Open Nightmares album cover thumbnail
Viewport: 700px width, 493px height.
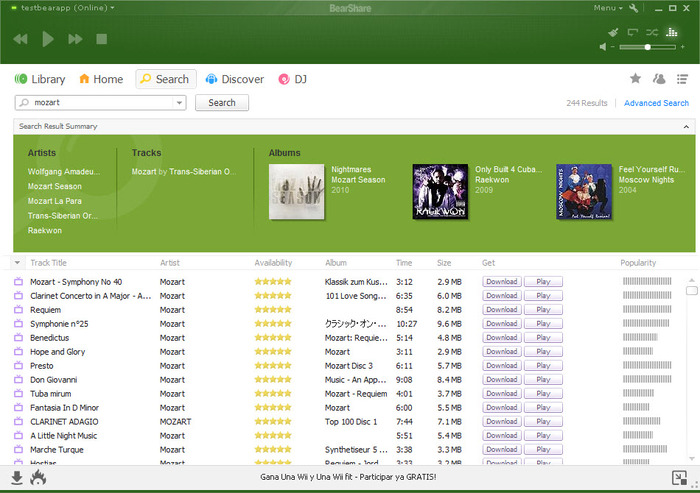click(x=296, y=192)
